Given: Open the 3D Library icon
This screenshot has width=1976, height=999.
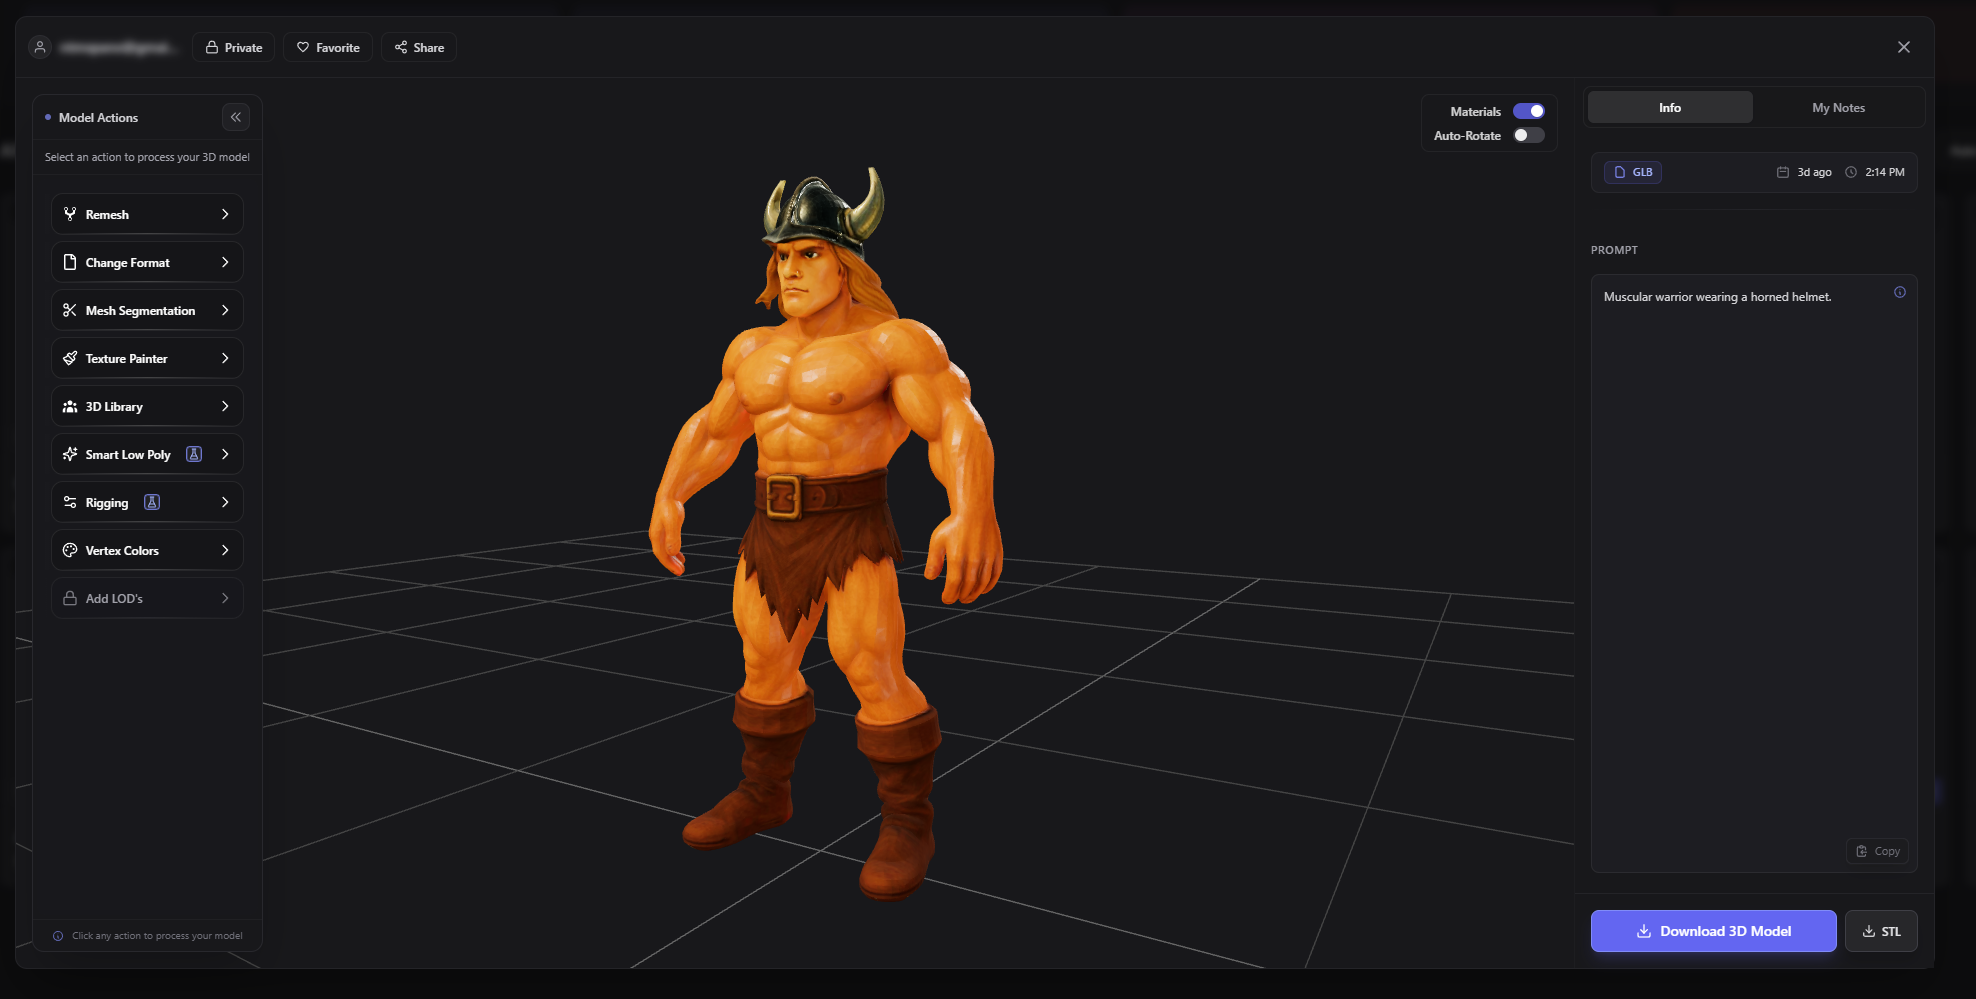Looking at the screenshot, I should [x=70, y=406].
